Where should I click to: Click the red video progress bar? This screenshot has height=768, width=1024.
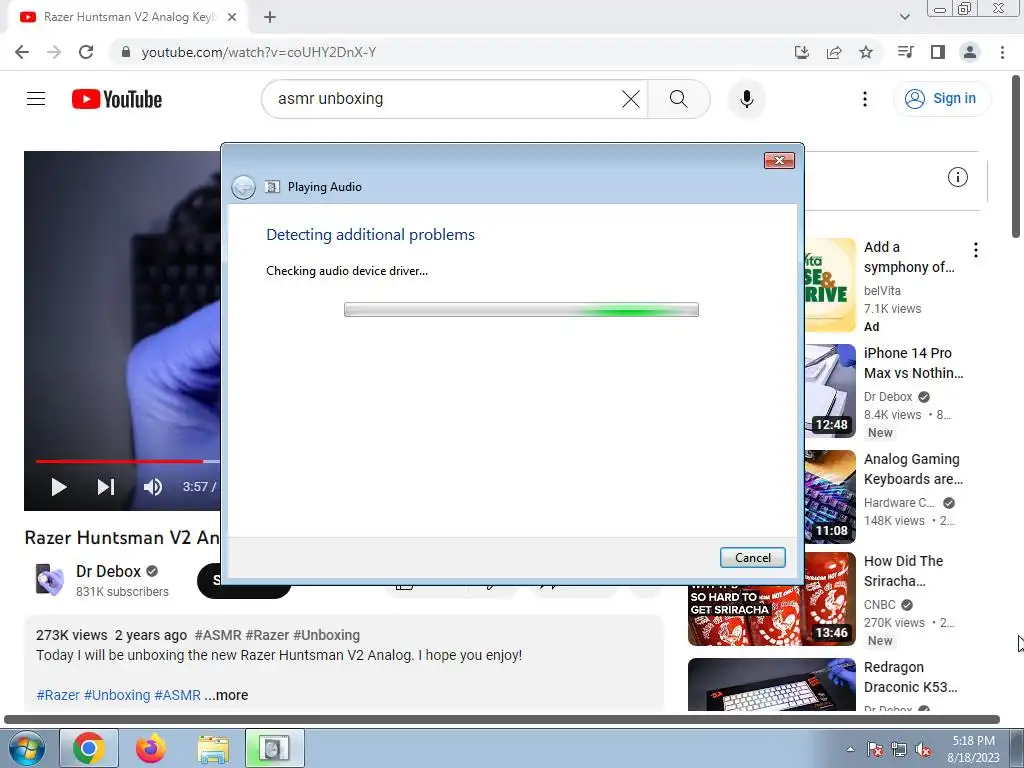(x=119, y=461)
